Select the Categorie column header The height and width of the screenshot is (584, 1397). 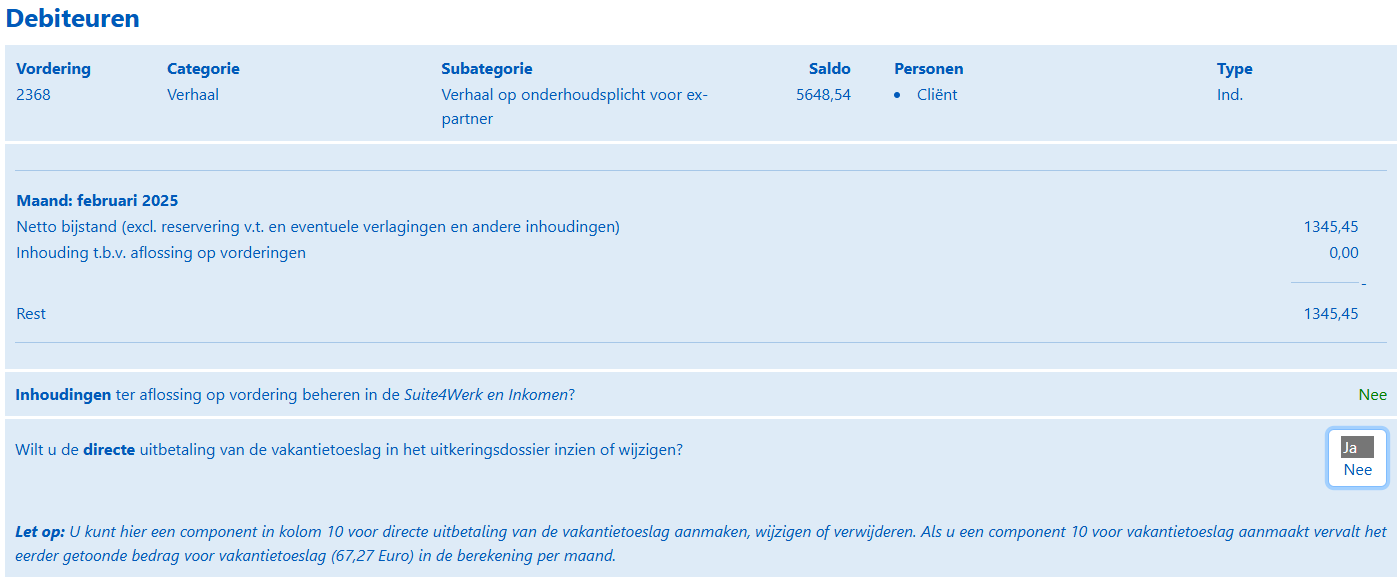click(x=203, y=69)
